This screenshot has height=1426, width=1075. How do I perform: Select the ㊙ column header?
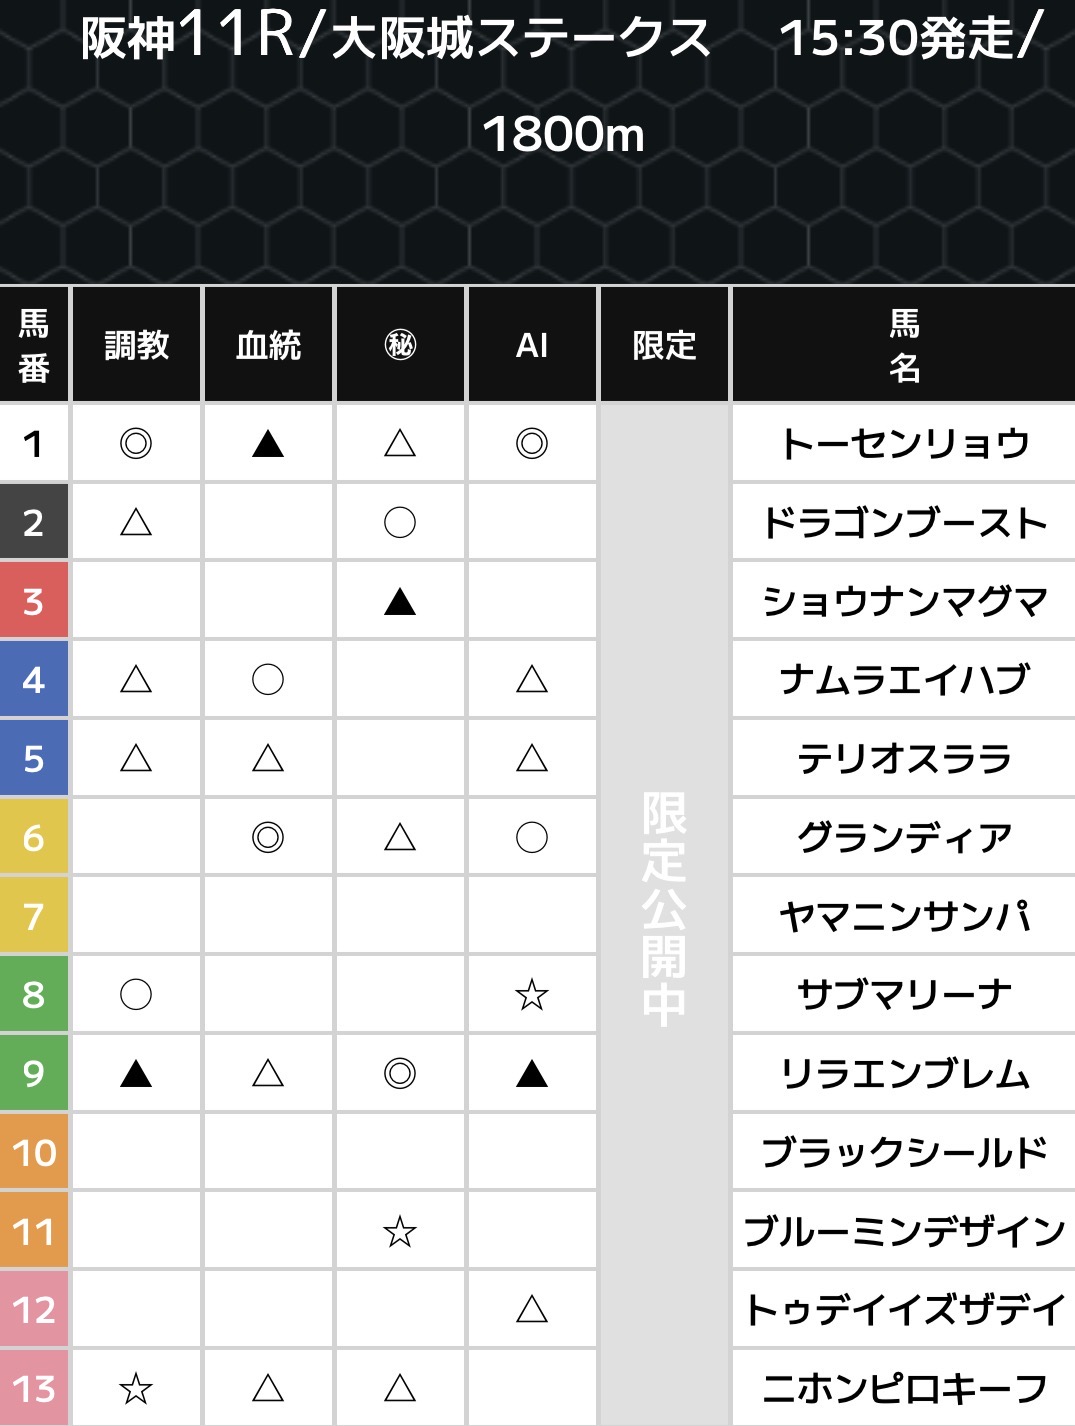pos(400,345)
